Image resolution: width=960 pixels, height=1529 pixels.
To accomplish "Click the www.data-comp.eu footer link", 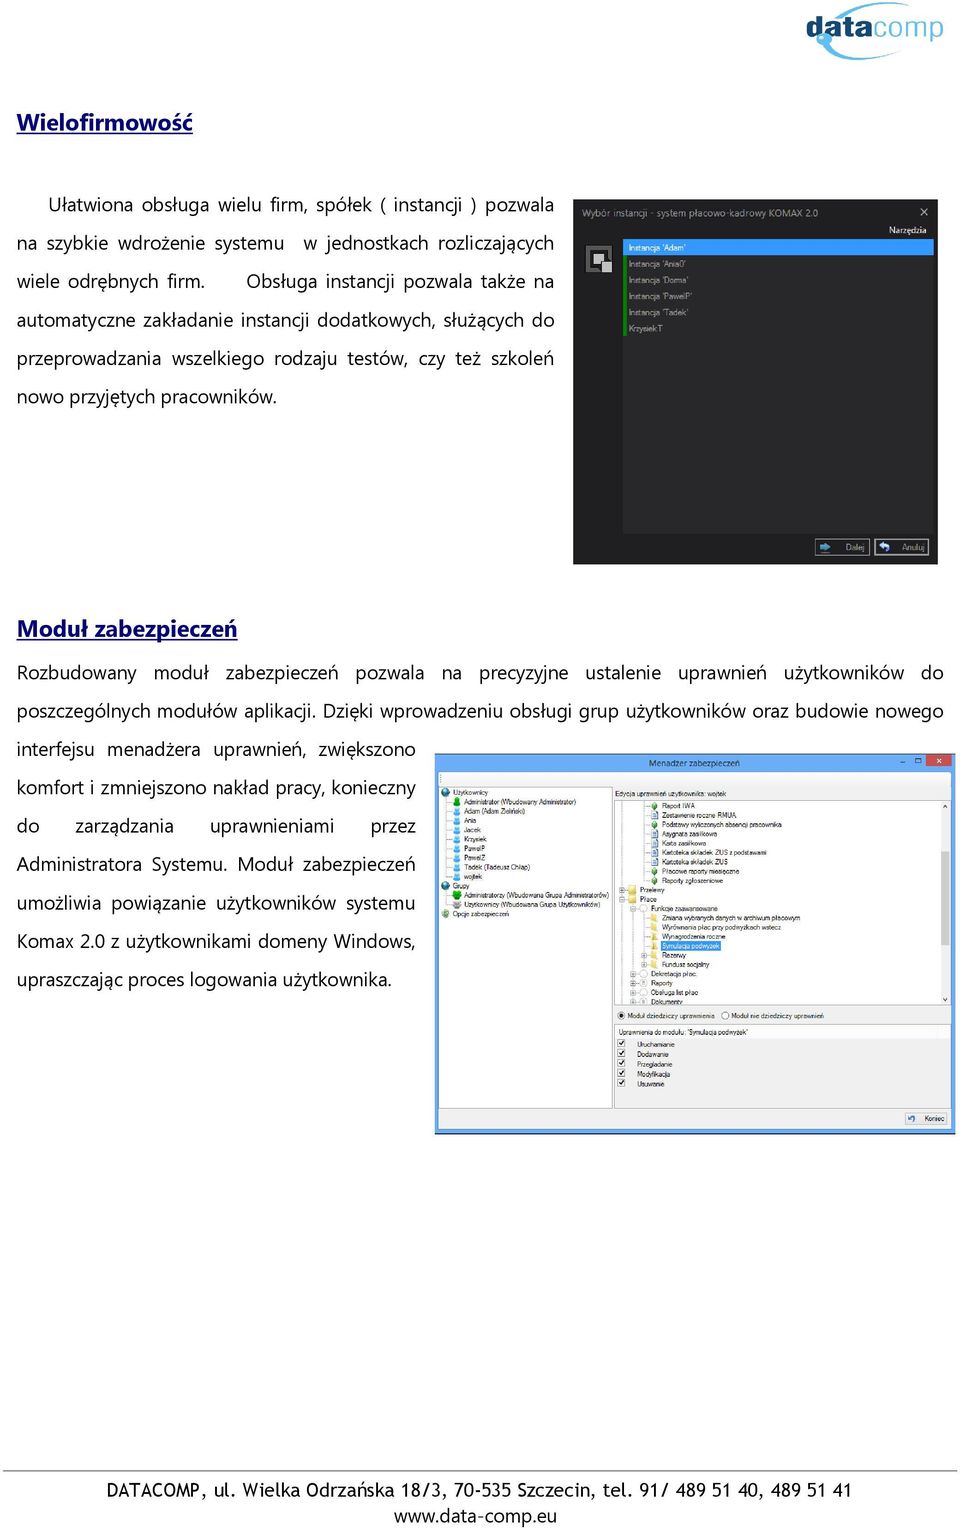I will [475, 1516].
